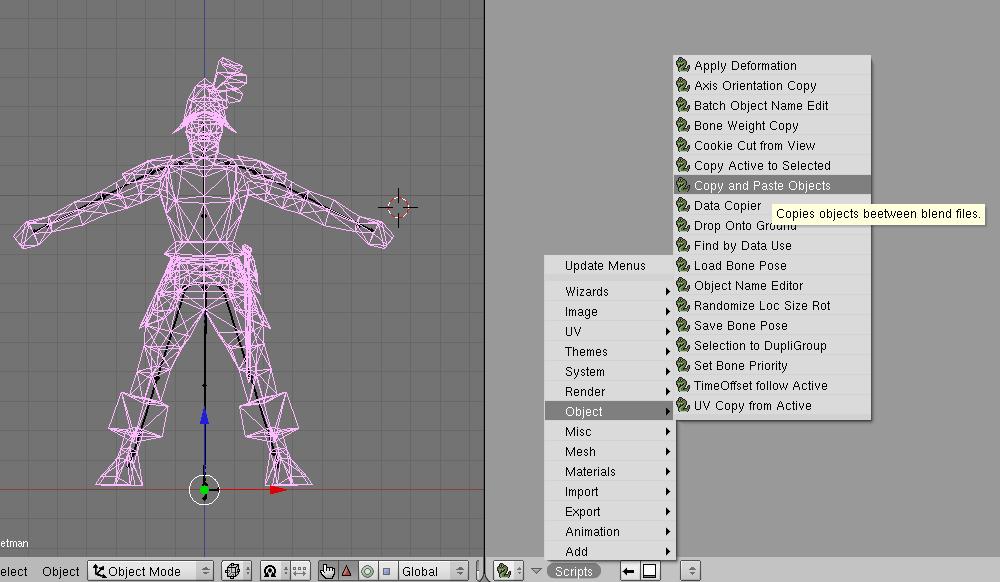Enable the scale manipulator square

point(386,571)
